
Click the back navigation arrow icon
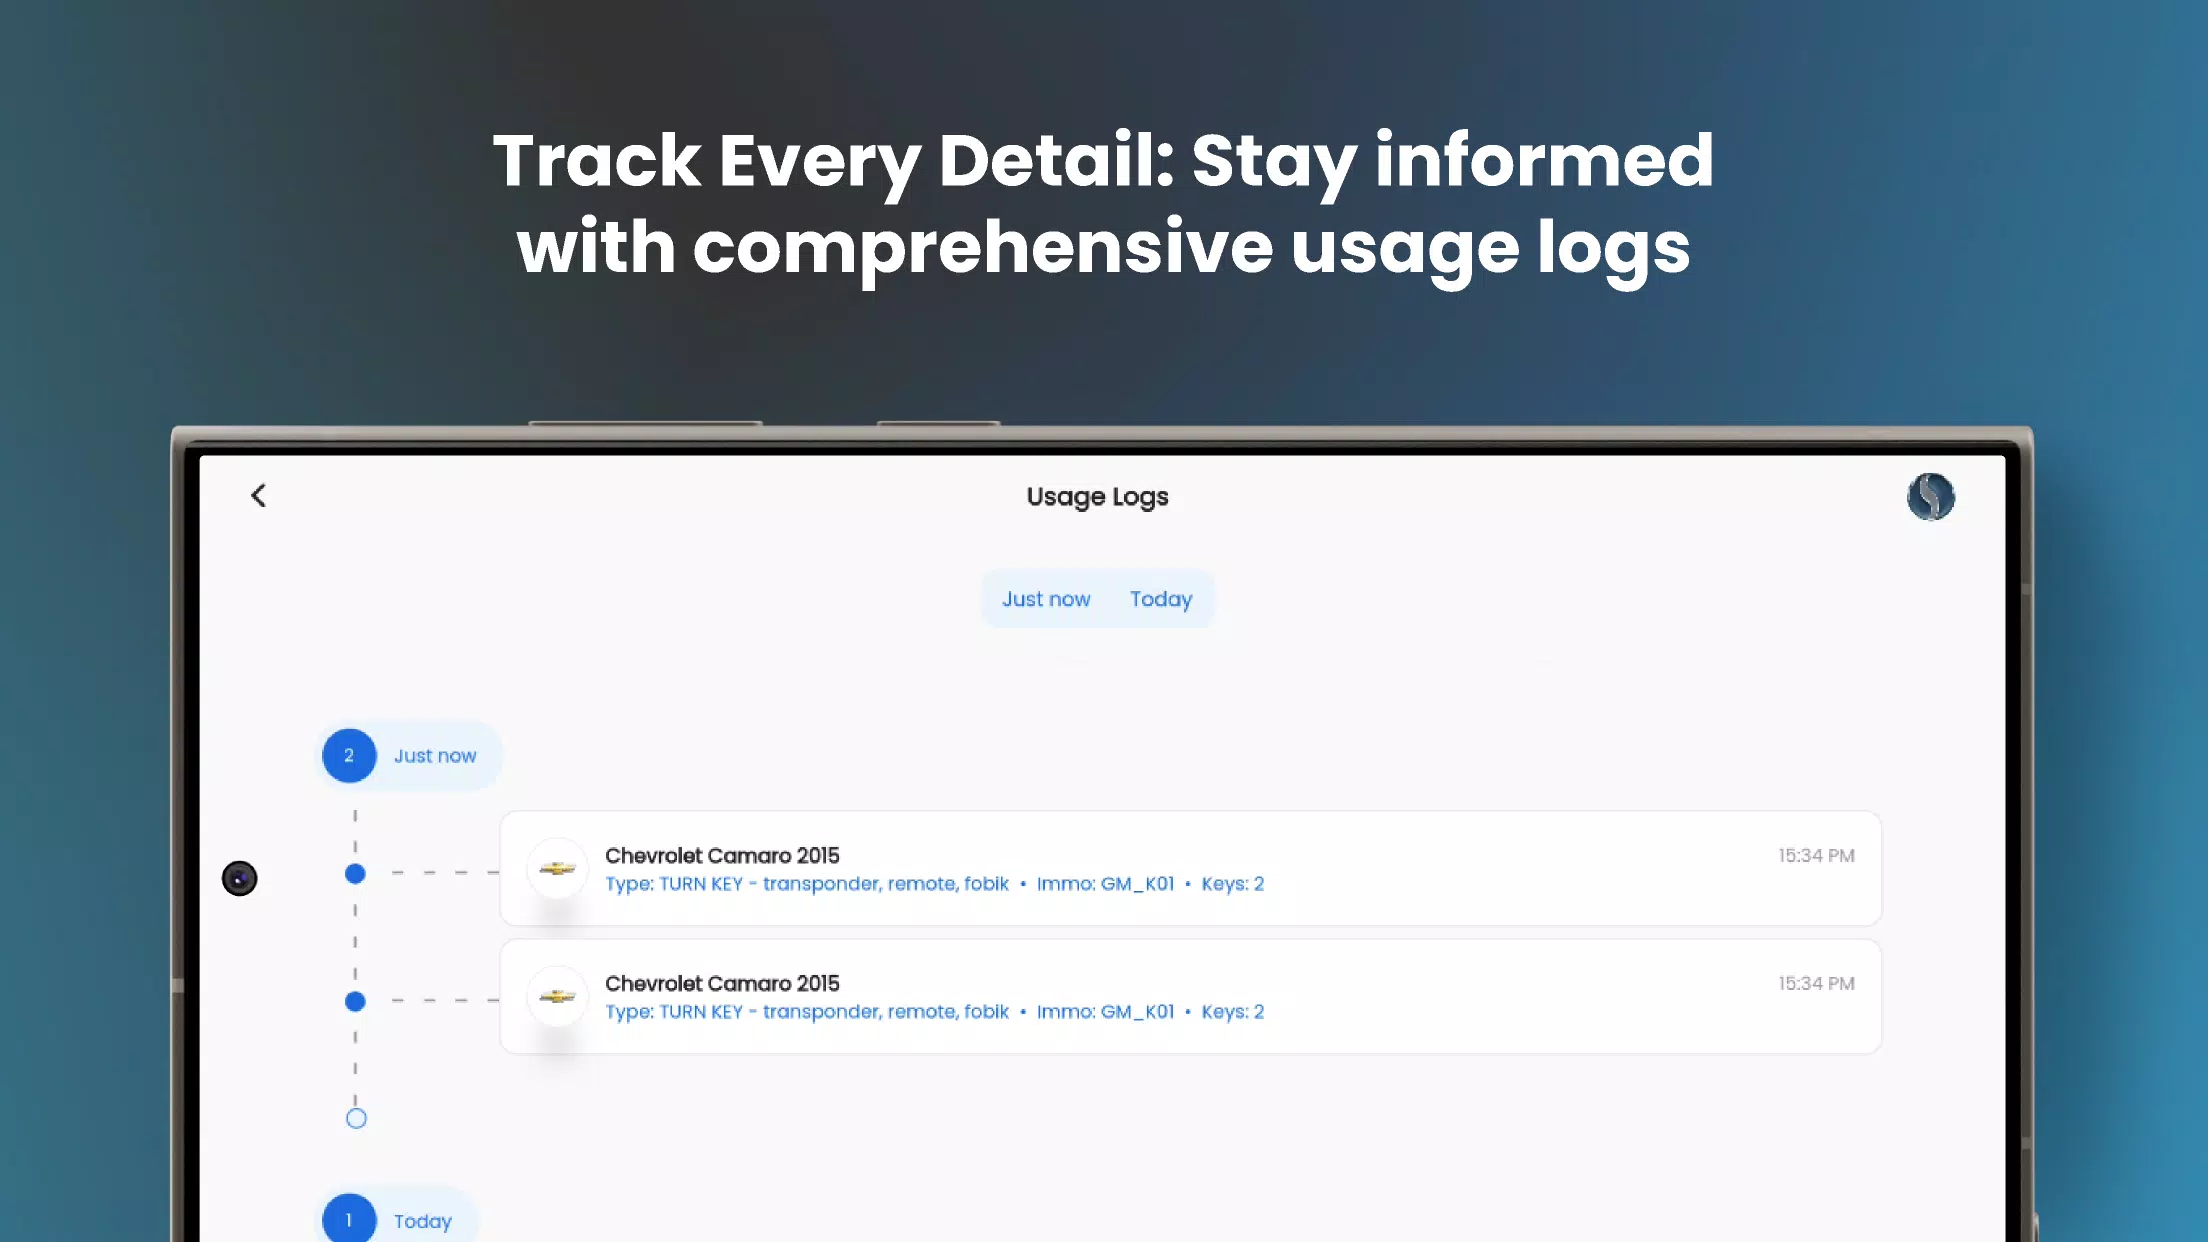[258, 494]
